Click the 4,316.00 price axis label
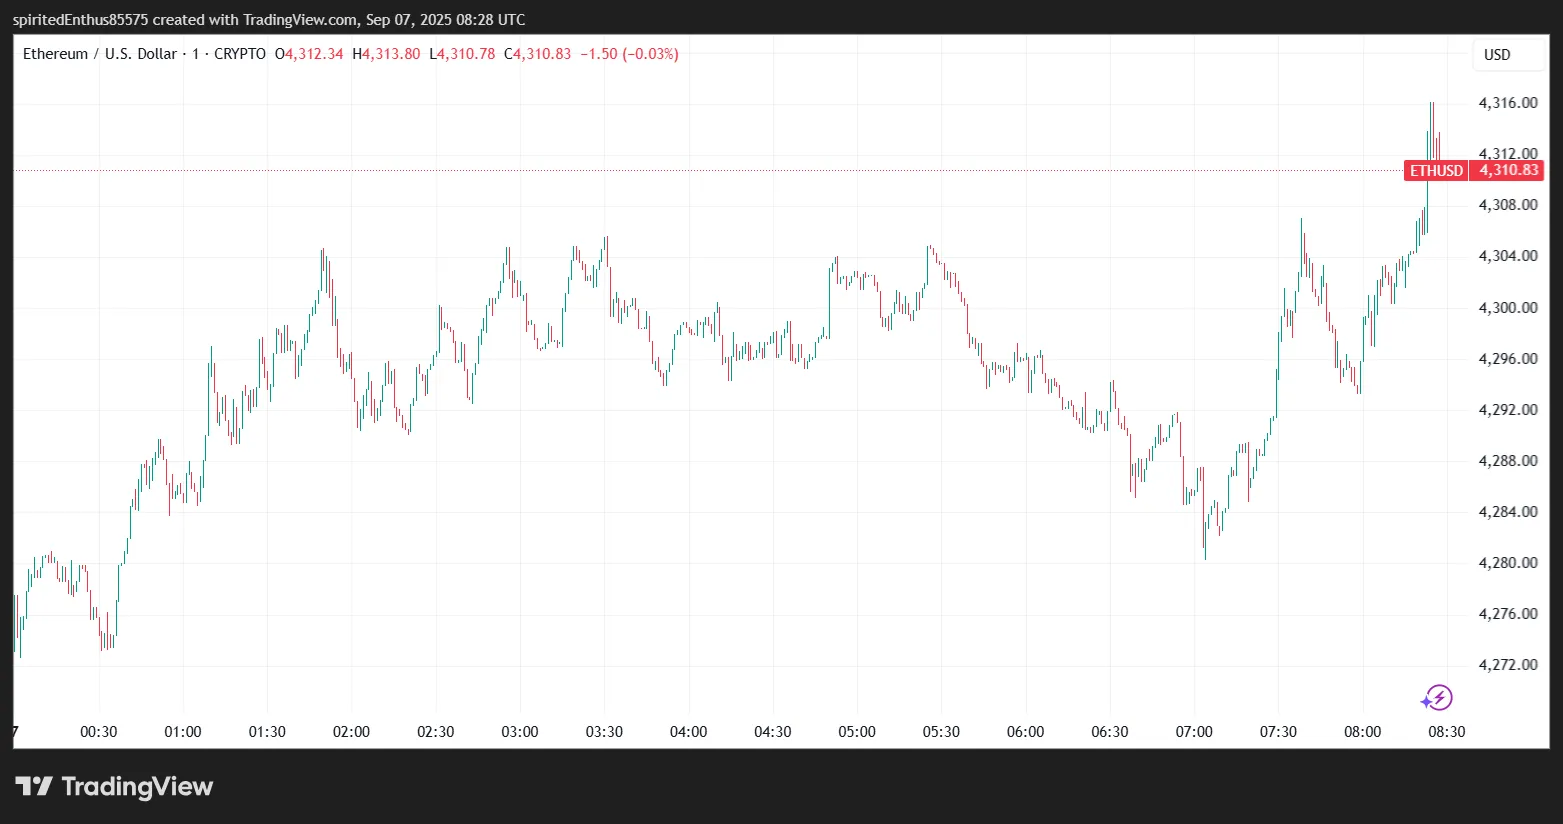Viewport: 1563px width, 824px height. (x=1507, y=103)
